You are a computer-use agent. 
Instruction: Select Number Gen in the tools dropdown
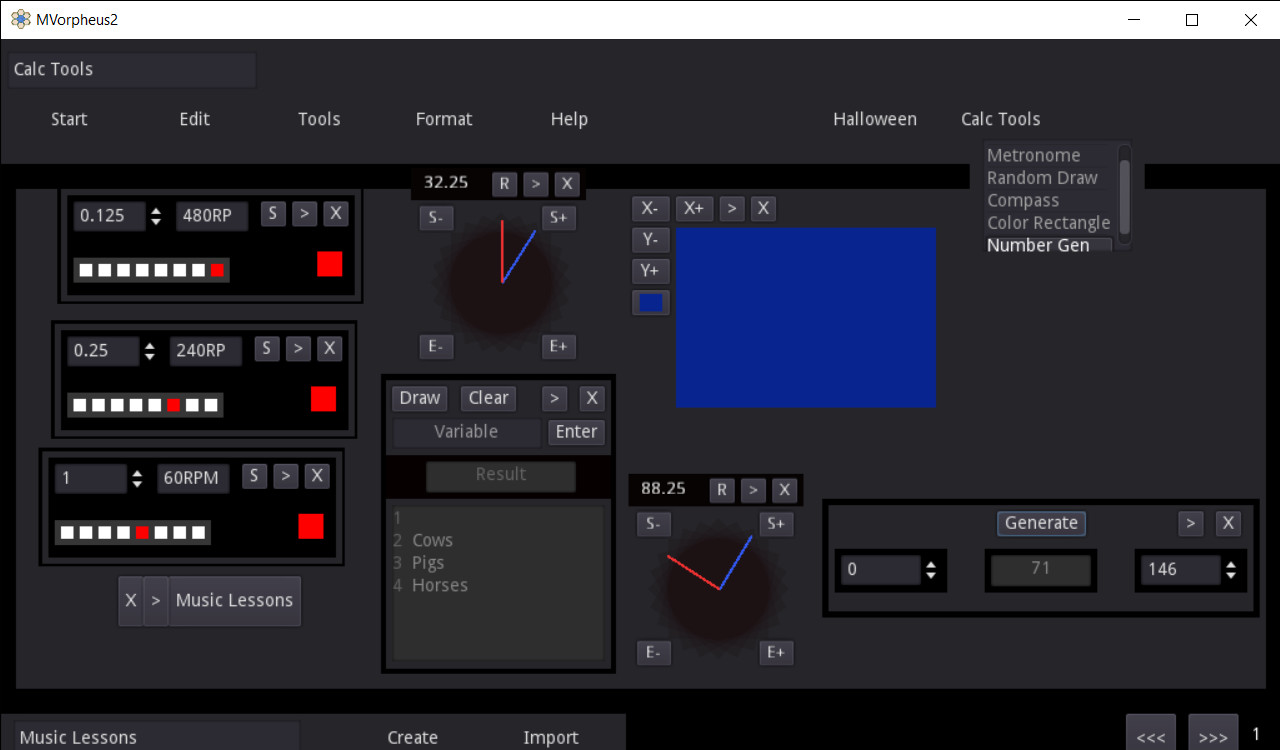pyautogui.click(x=1037, y=245)
